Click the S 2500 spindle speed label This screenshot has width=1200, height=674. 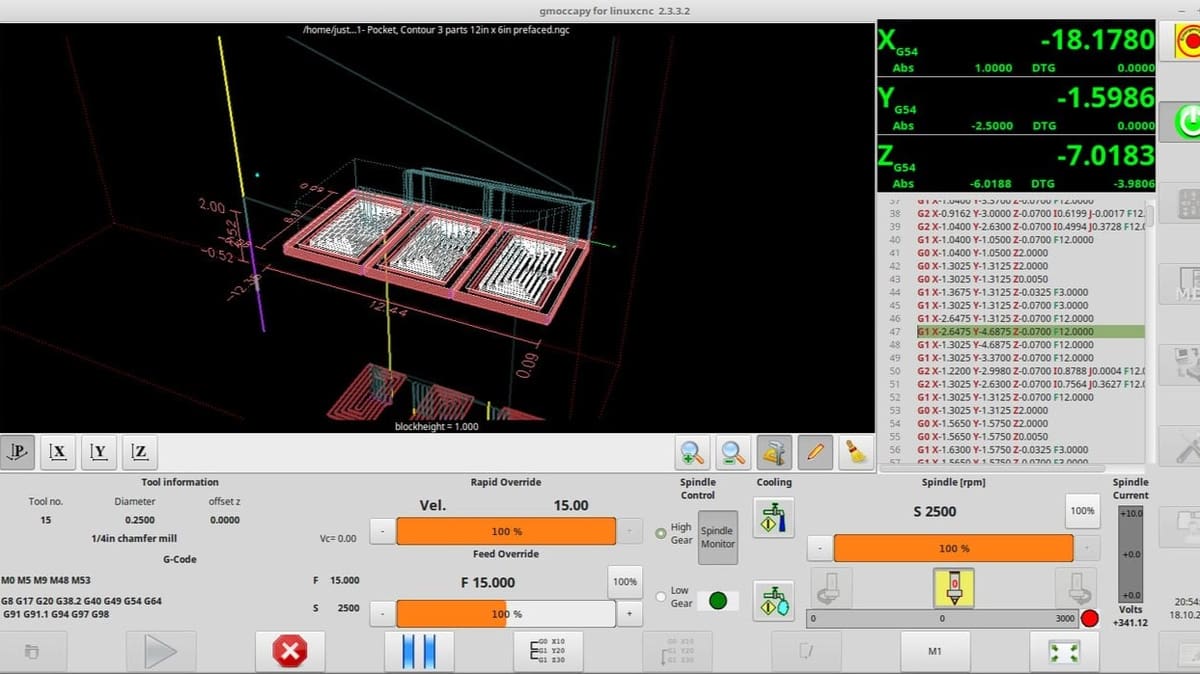(935, 511)
